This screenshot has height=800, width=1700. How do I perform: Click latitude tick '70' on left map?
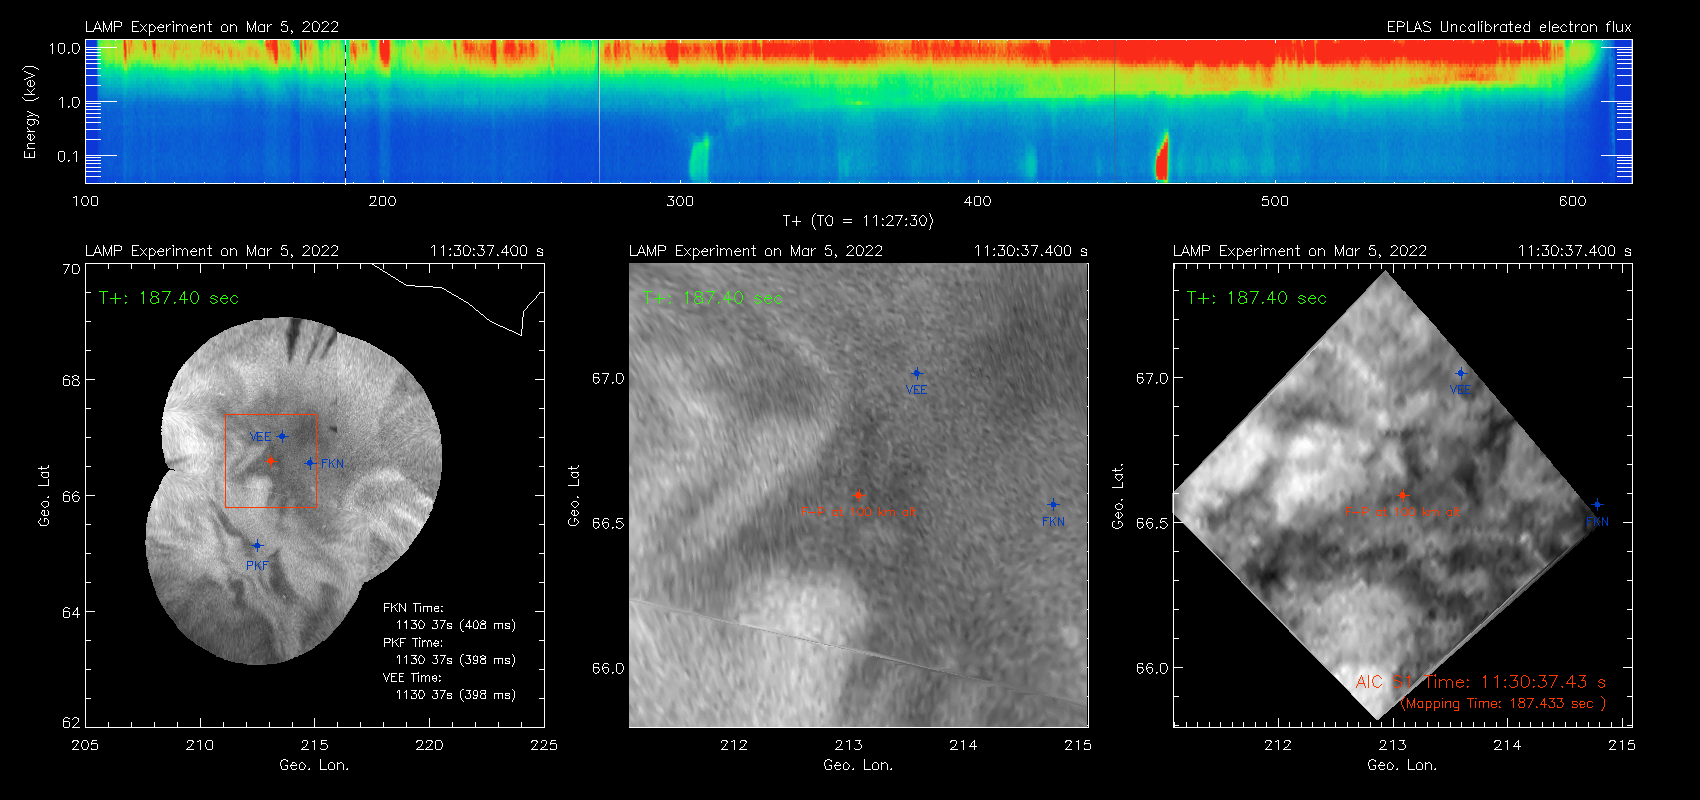click(x=71, y=269)
